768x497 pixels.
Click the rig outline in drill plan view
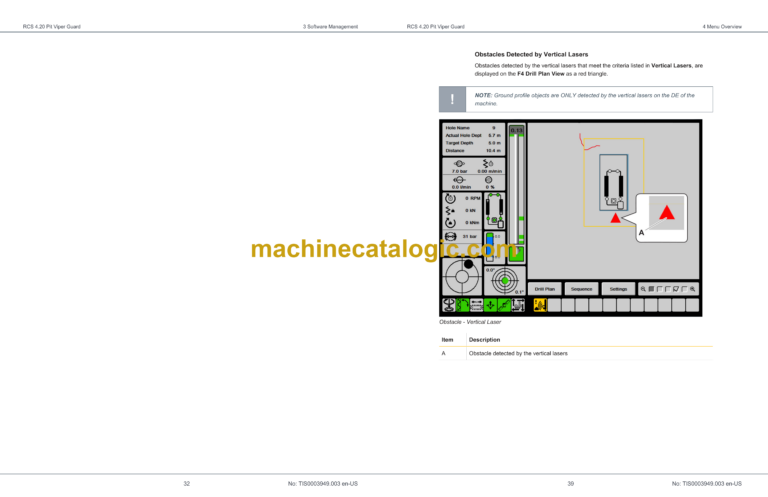[x=614, y=183]
